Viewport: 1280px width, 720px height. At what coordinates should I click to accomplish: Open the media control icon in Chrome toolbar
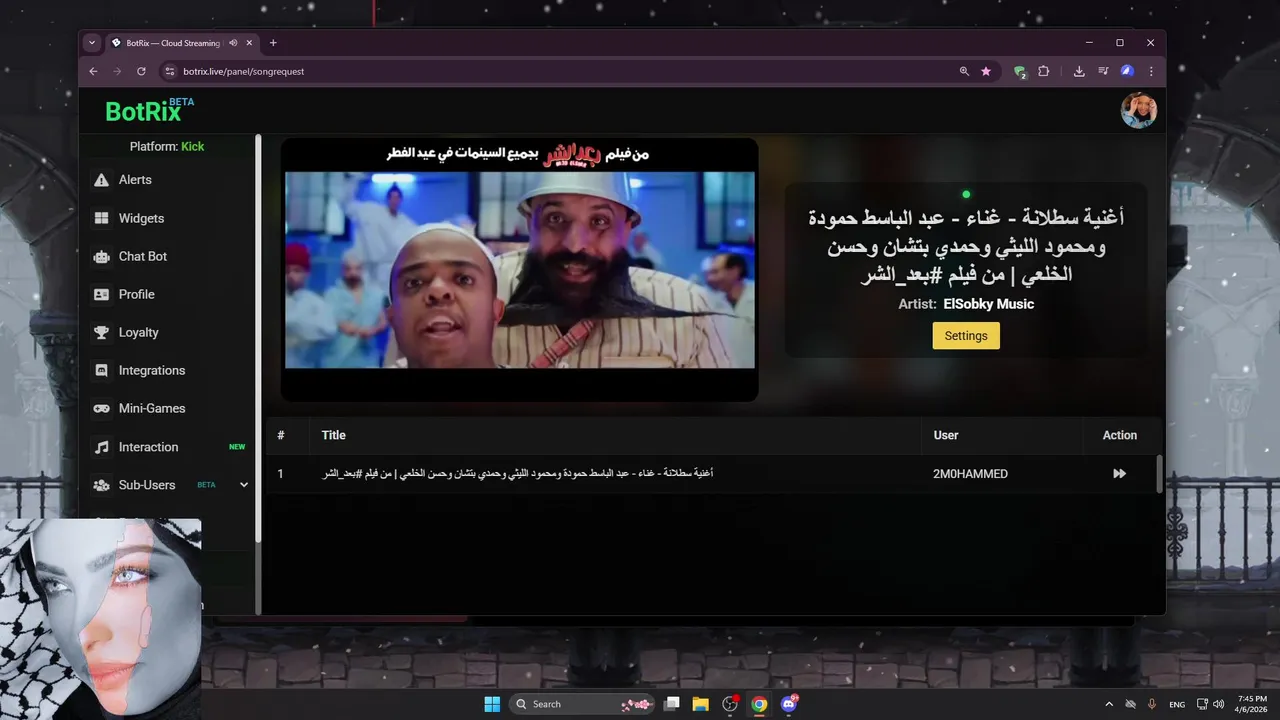[1103, 71]
